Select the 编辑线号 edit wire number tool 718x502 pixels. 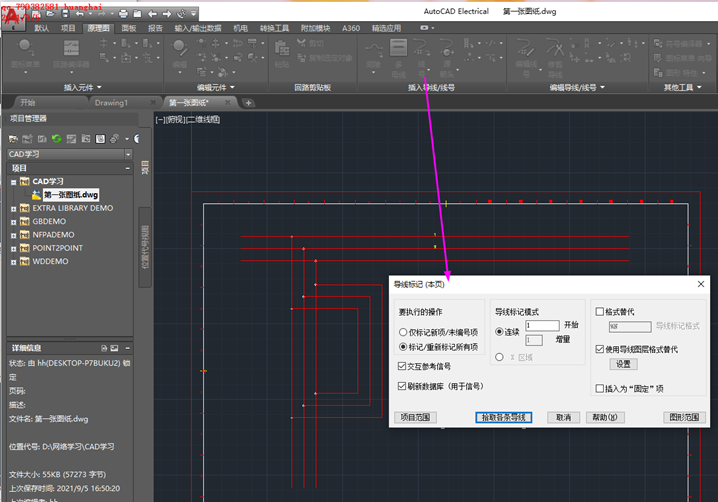(526, 58)
